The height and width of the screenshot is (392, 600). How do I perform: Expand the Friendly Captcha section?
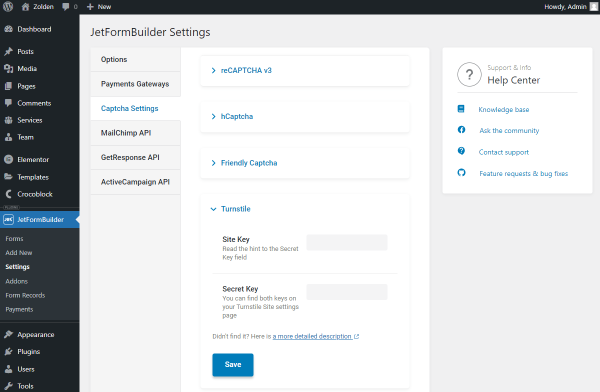305,163
